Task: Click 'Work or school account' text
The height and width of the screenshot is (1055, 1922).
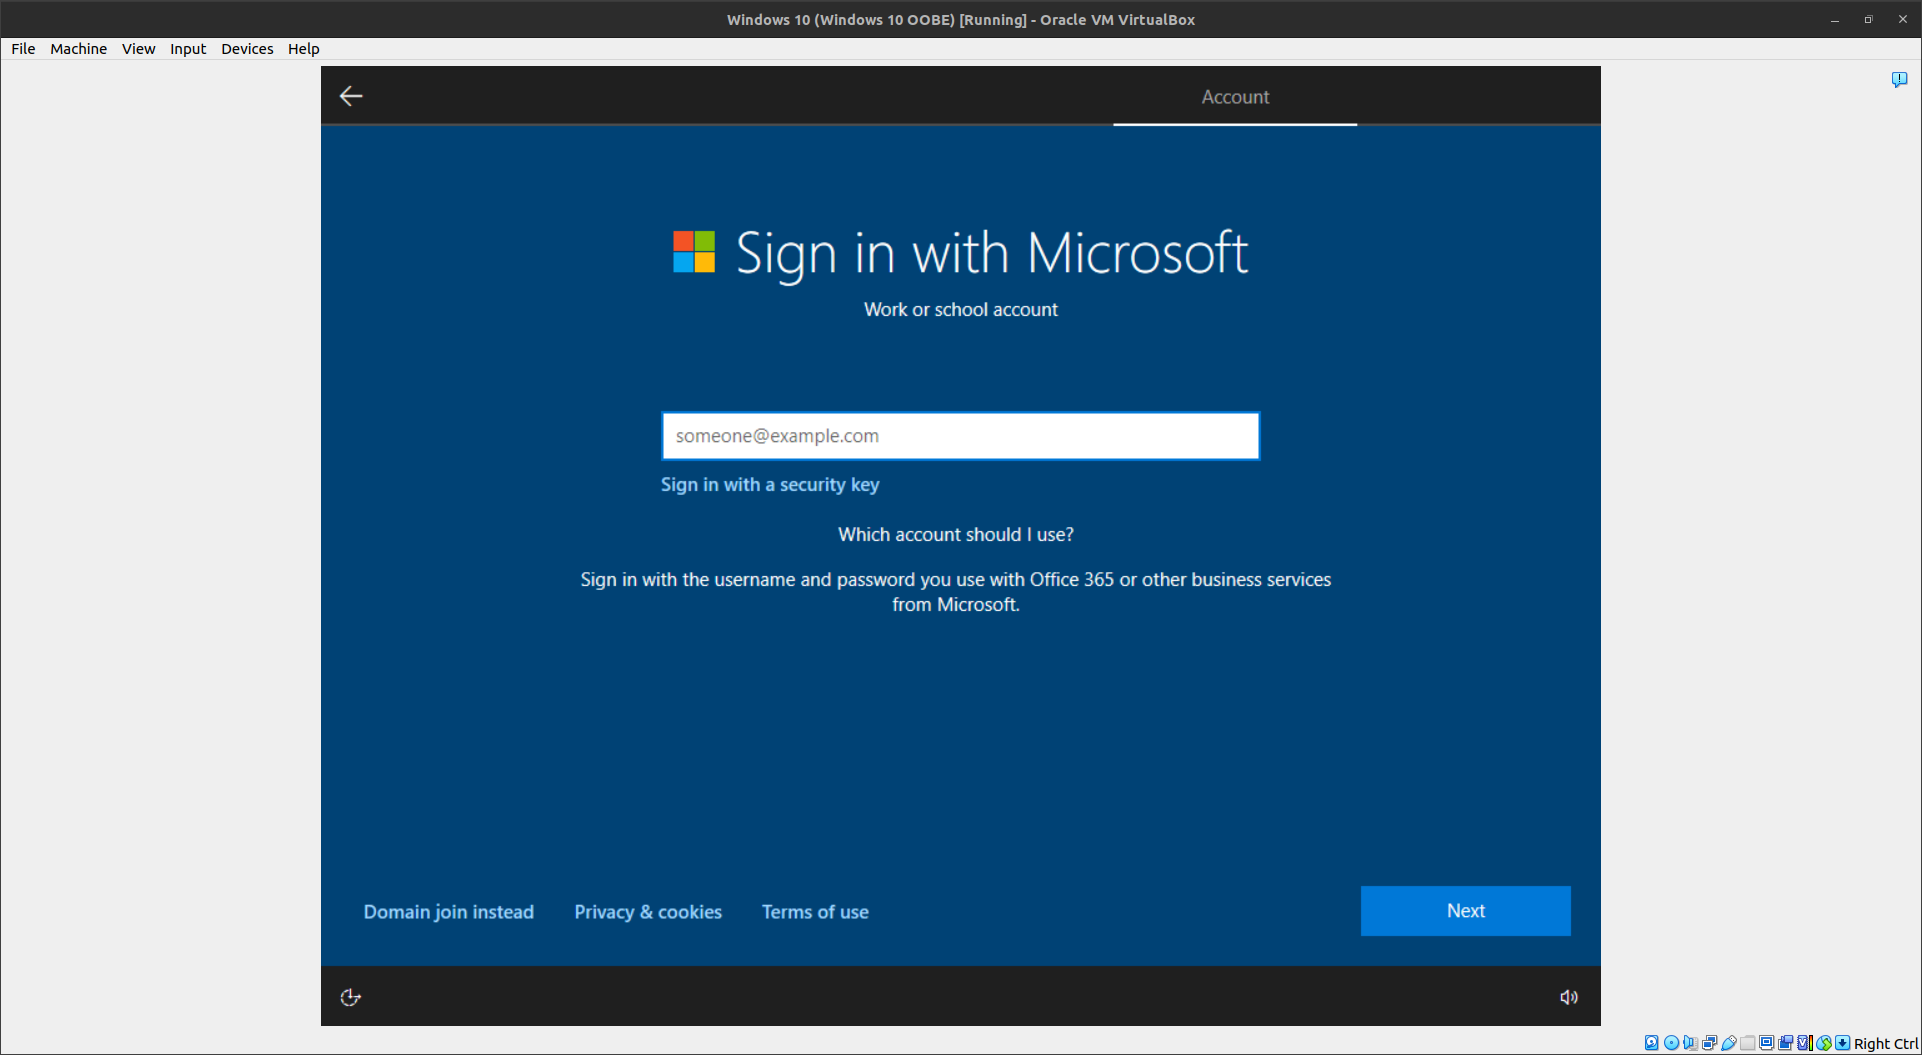Action: coord(961,310)
